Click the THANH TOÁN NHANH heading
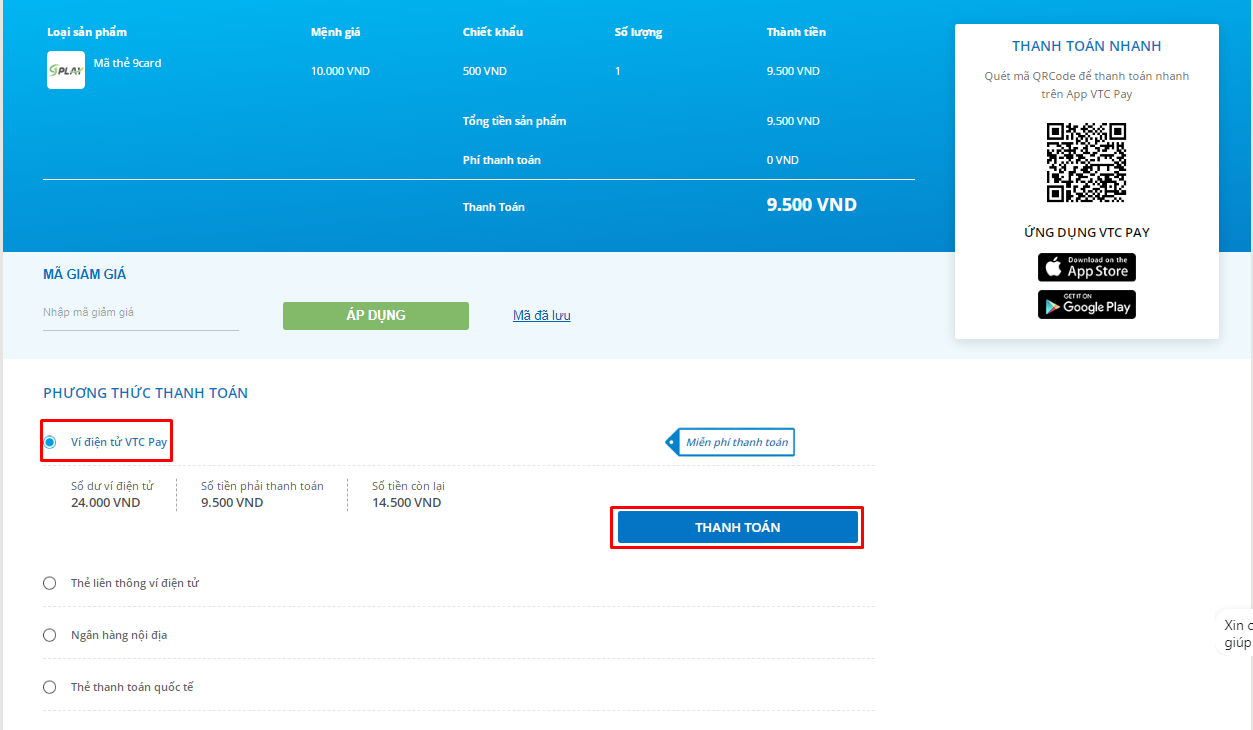The width and height of the screenshot is (1253, 730). [1086, 46]
